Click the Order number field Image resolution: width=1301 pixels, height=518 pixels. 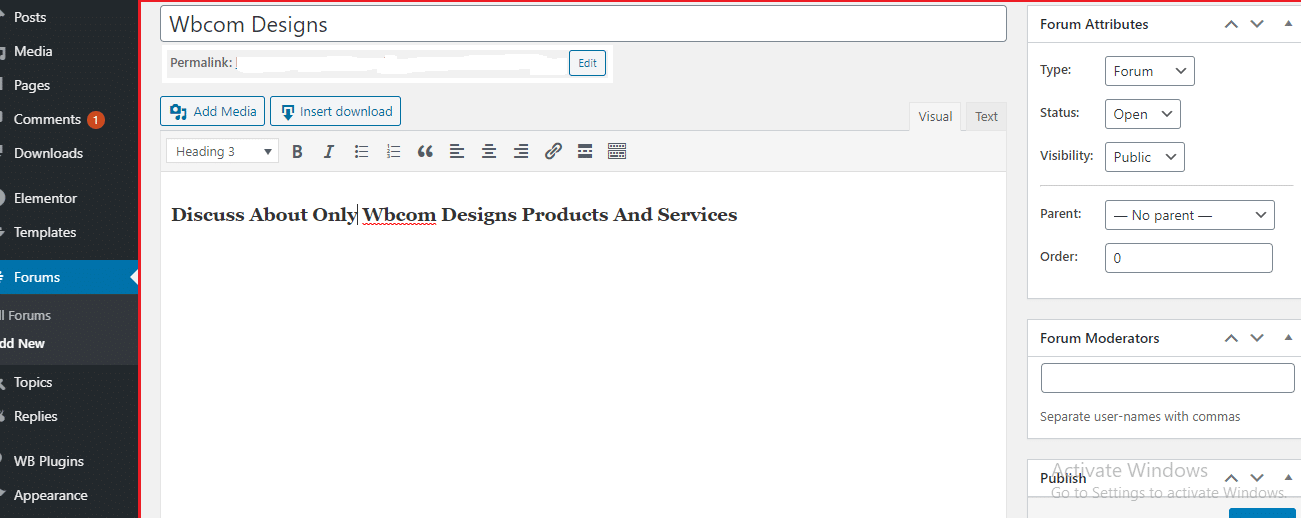1189,258
